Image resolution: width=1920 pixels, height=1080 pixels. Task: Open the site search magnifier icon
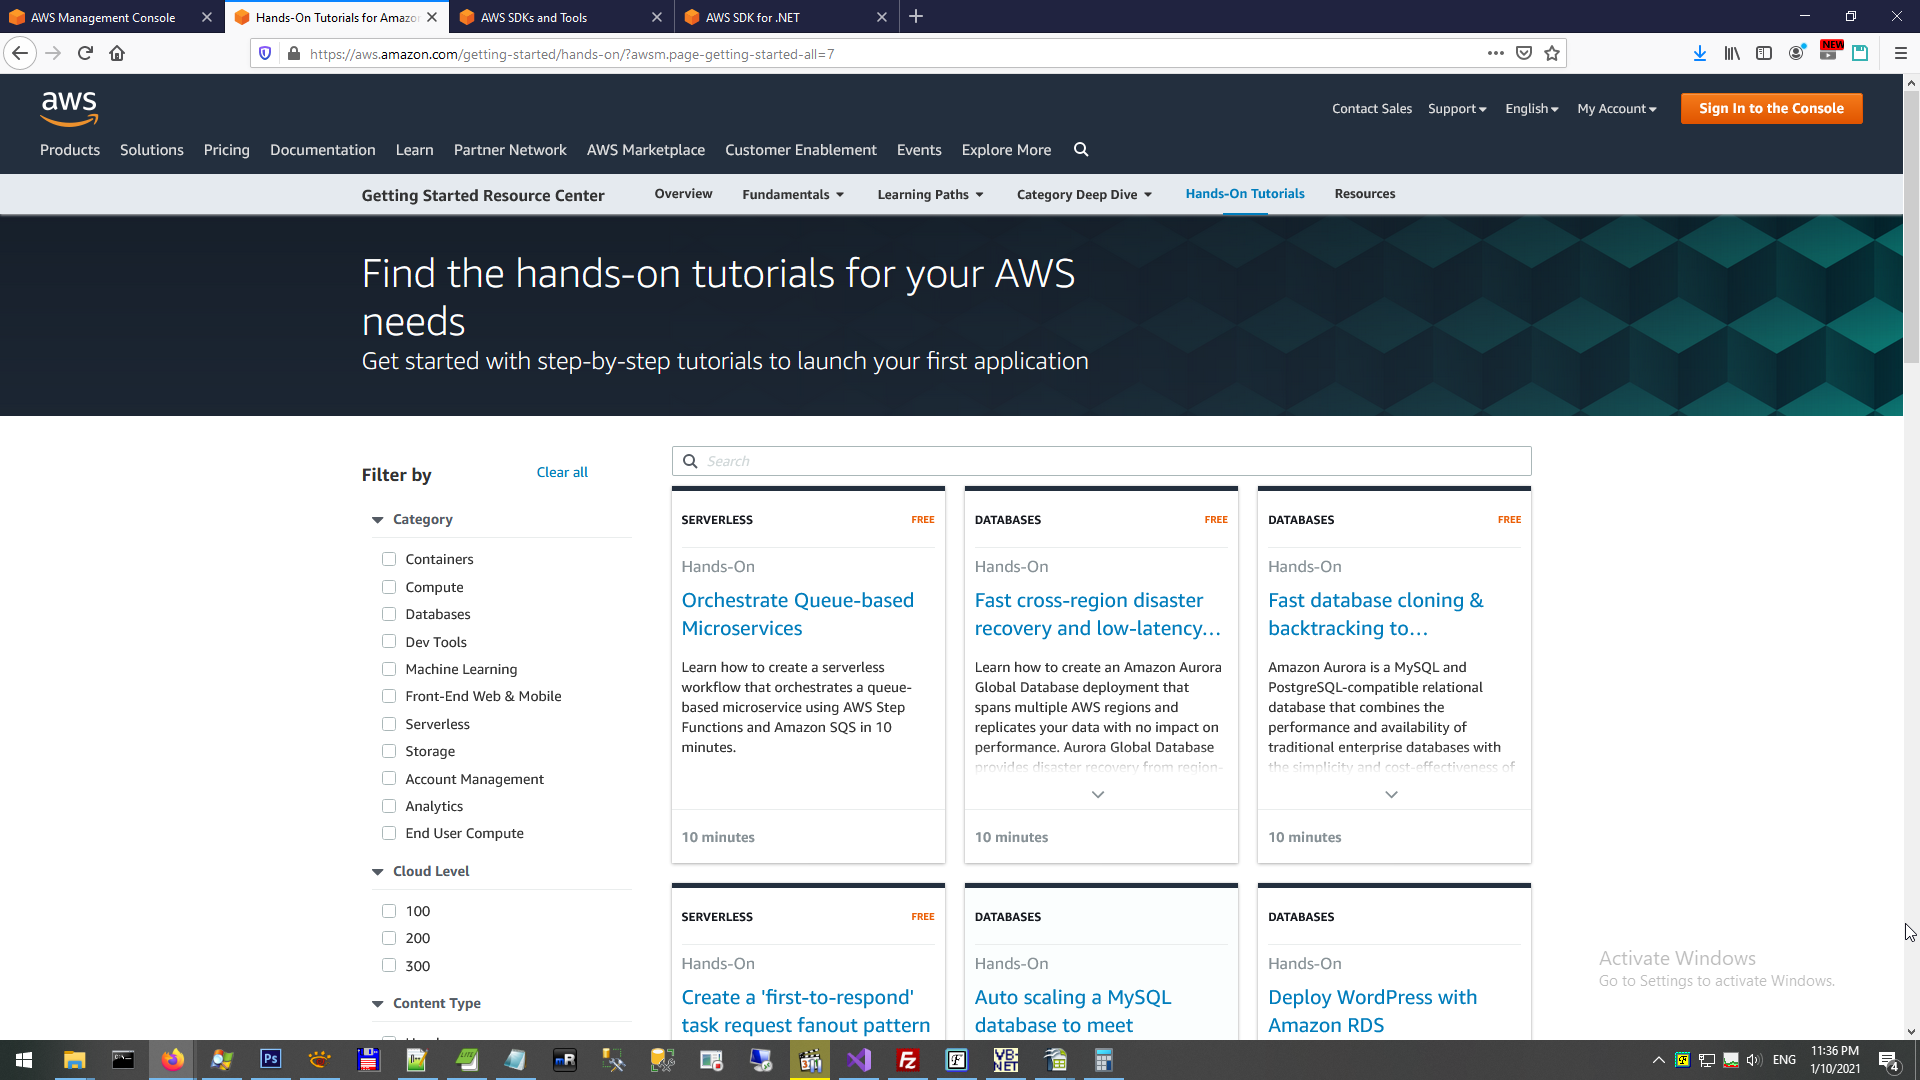(1081, 149)
